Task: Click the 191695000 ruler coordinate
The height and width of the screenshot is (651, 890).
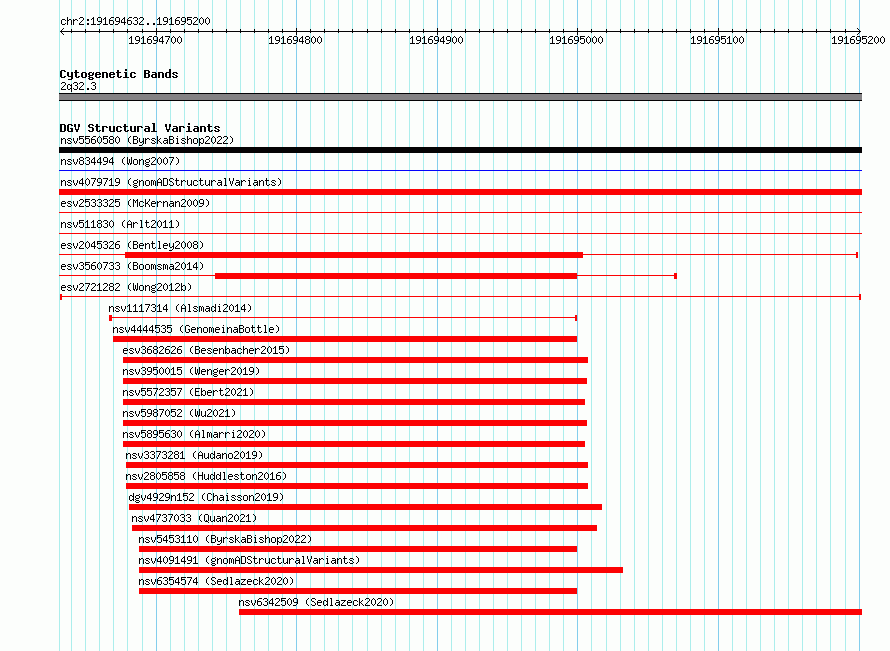Action: 576,40
